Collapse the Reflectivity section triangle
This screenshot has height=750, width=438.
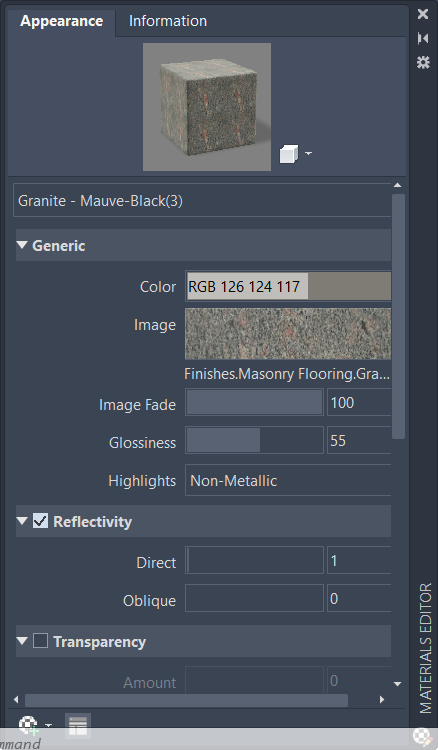(22, 521)
